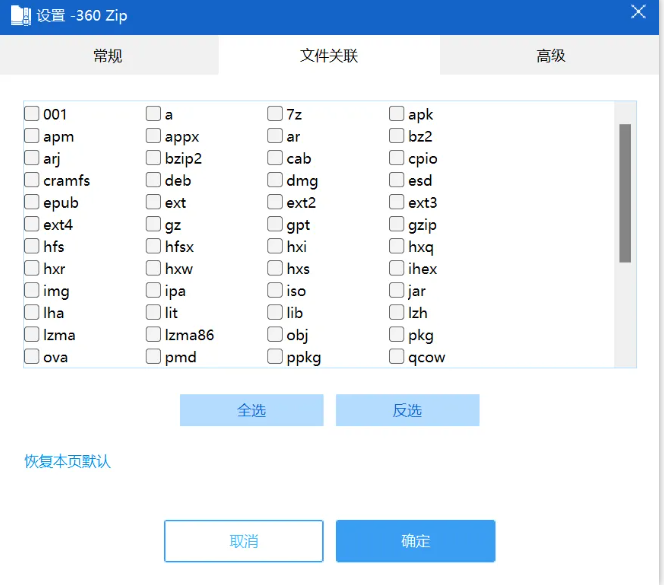Toggle the cab checkbox
Image resolution: width=664 pixels, height=585 pixels.
point(275,158)
